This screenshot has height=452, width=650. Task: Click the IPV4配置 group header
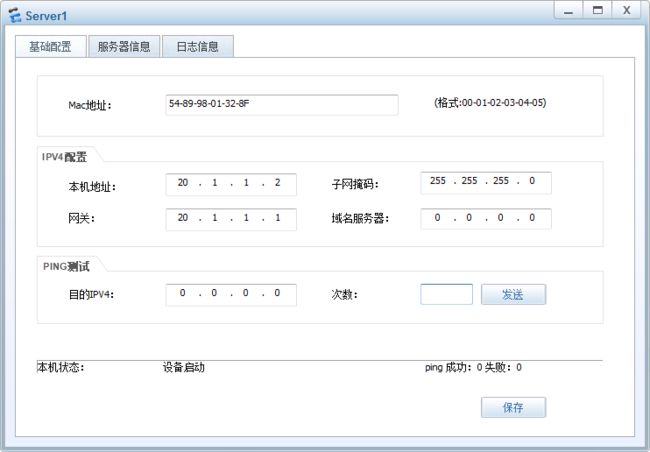64,157
